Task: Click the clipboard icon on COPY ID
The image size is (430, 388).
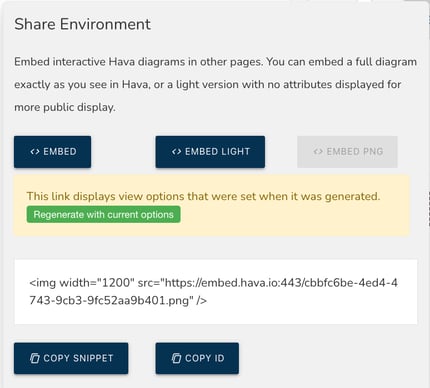Action: pyautogui.click(x=176, y=358)
